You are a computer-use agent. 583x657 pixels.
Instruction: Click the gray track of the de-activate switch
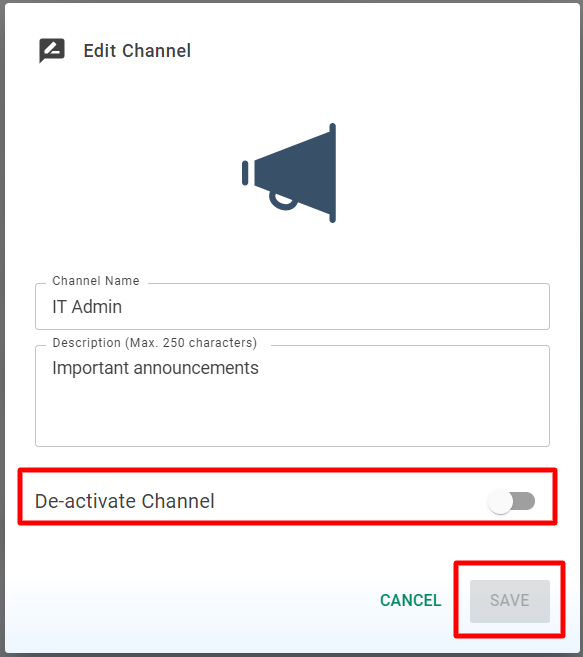(525, 501)
